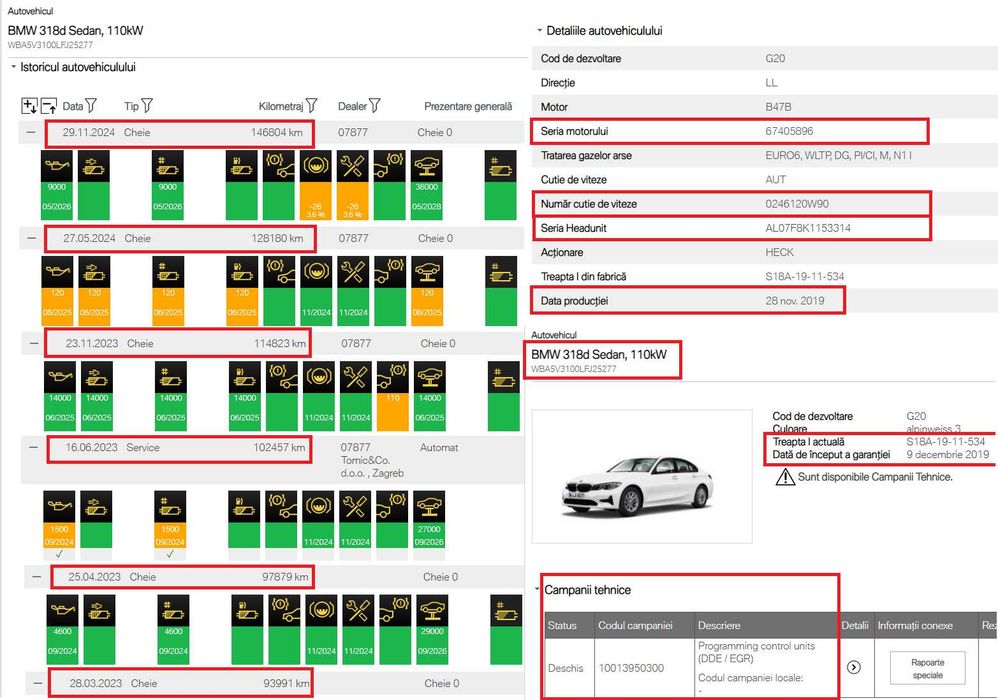Click production date 28 nov. 2019
Screen dimensions: 998x700
794,300
